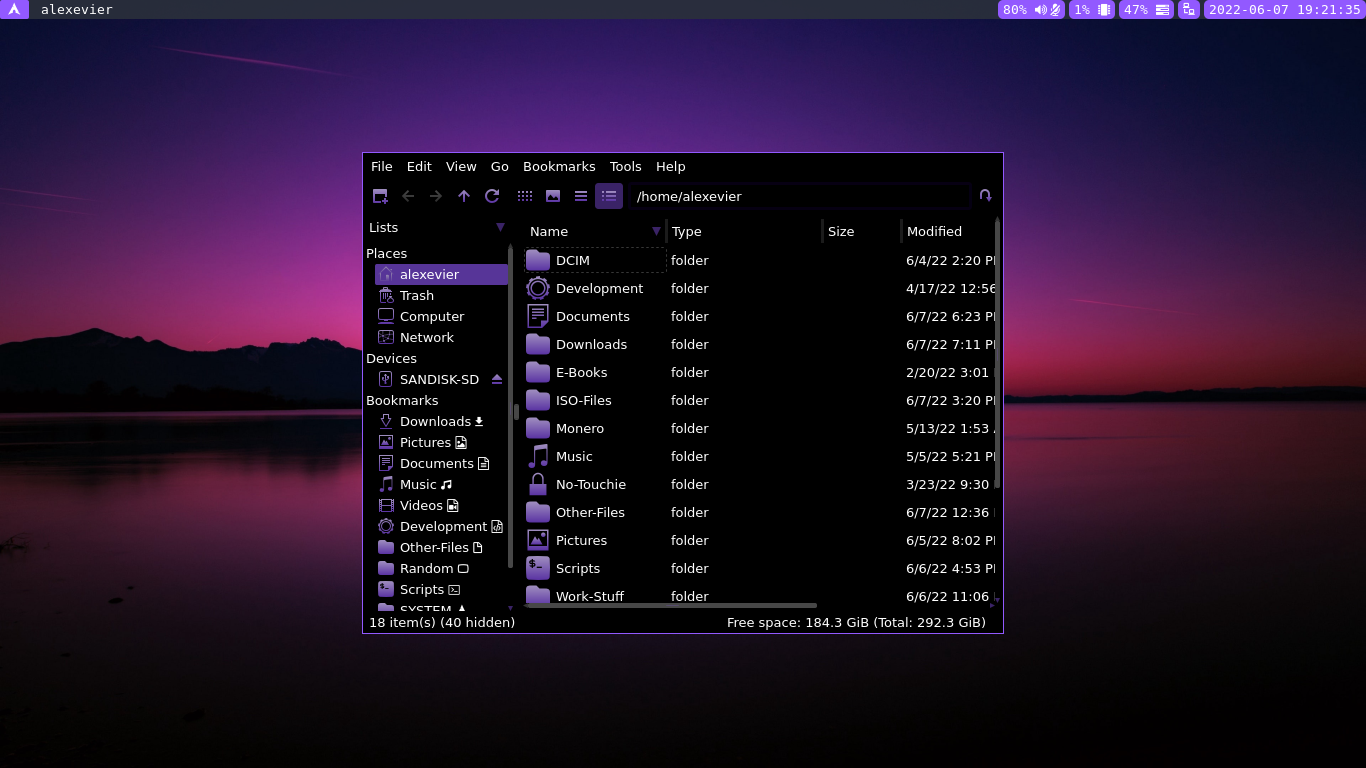
Task: Open the Help menu
Action: 671,166
